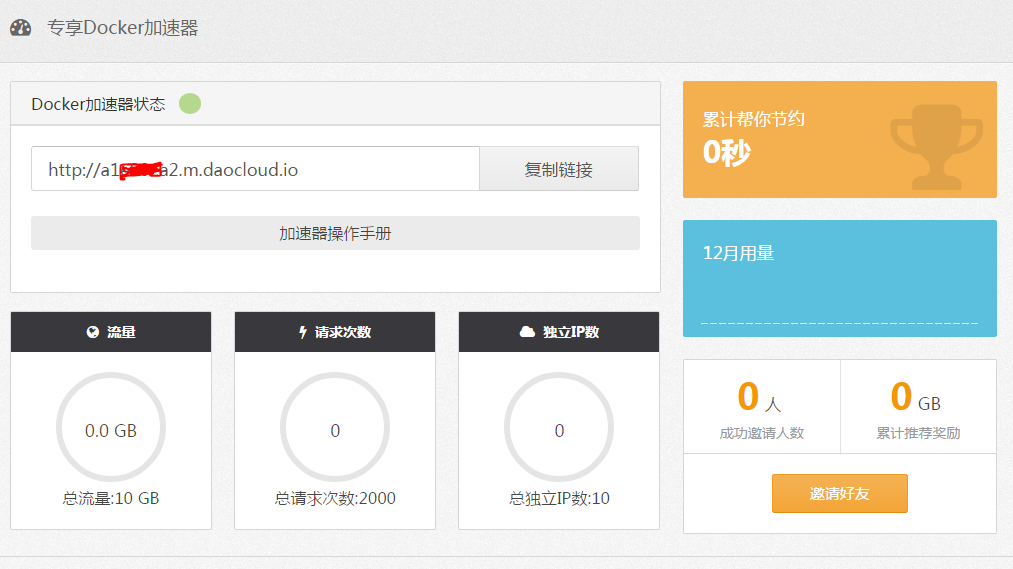Click the dashboard gauge icon in header
The width and height of the screenshot is (1013, 569).
pyautogui.click(x=21, y=28)
